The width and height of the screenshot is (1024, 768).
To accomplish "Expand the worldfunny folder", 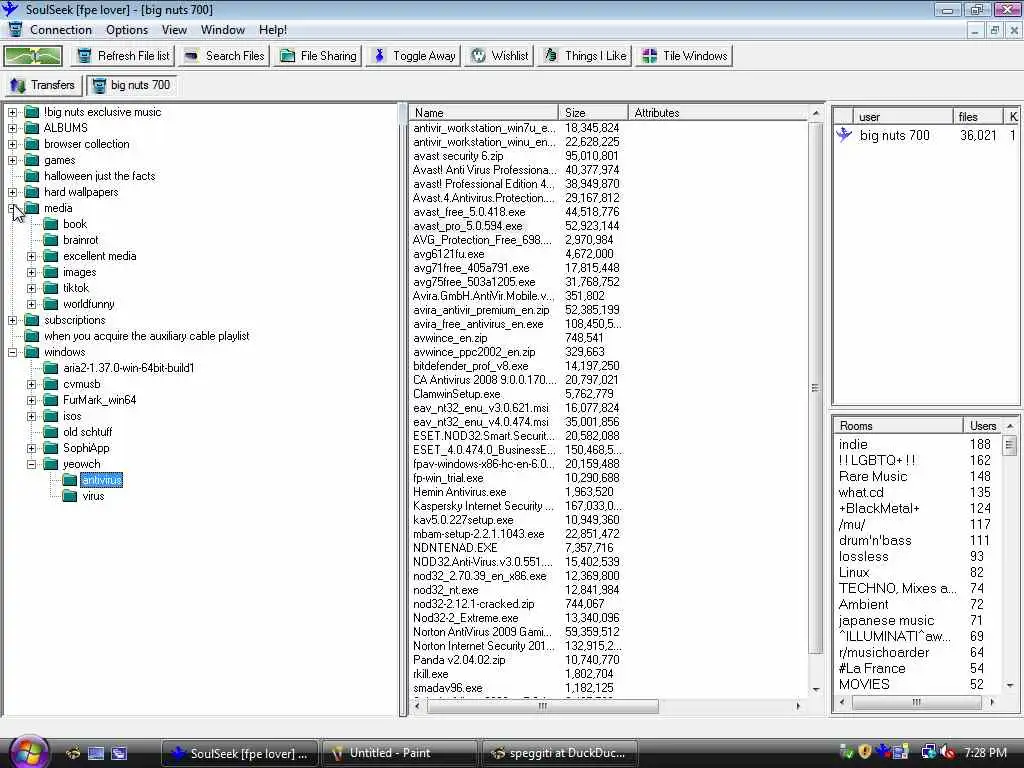I will [31, 304].
